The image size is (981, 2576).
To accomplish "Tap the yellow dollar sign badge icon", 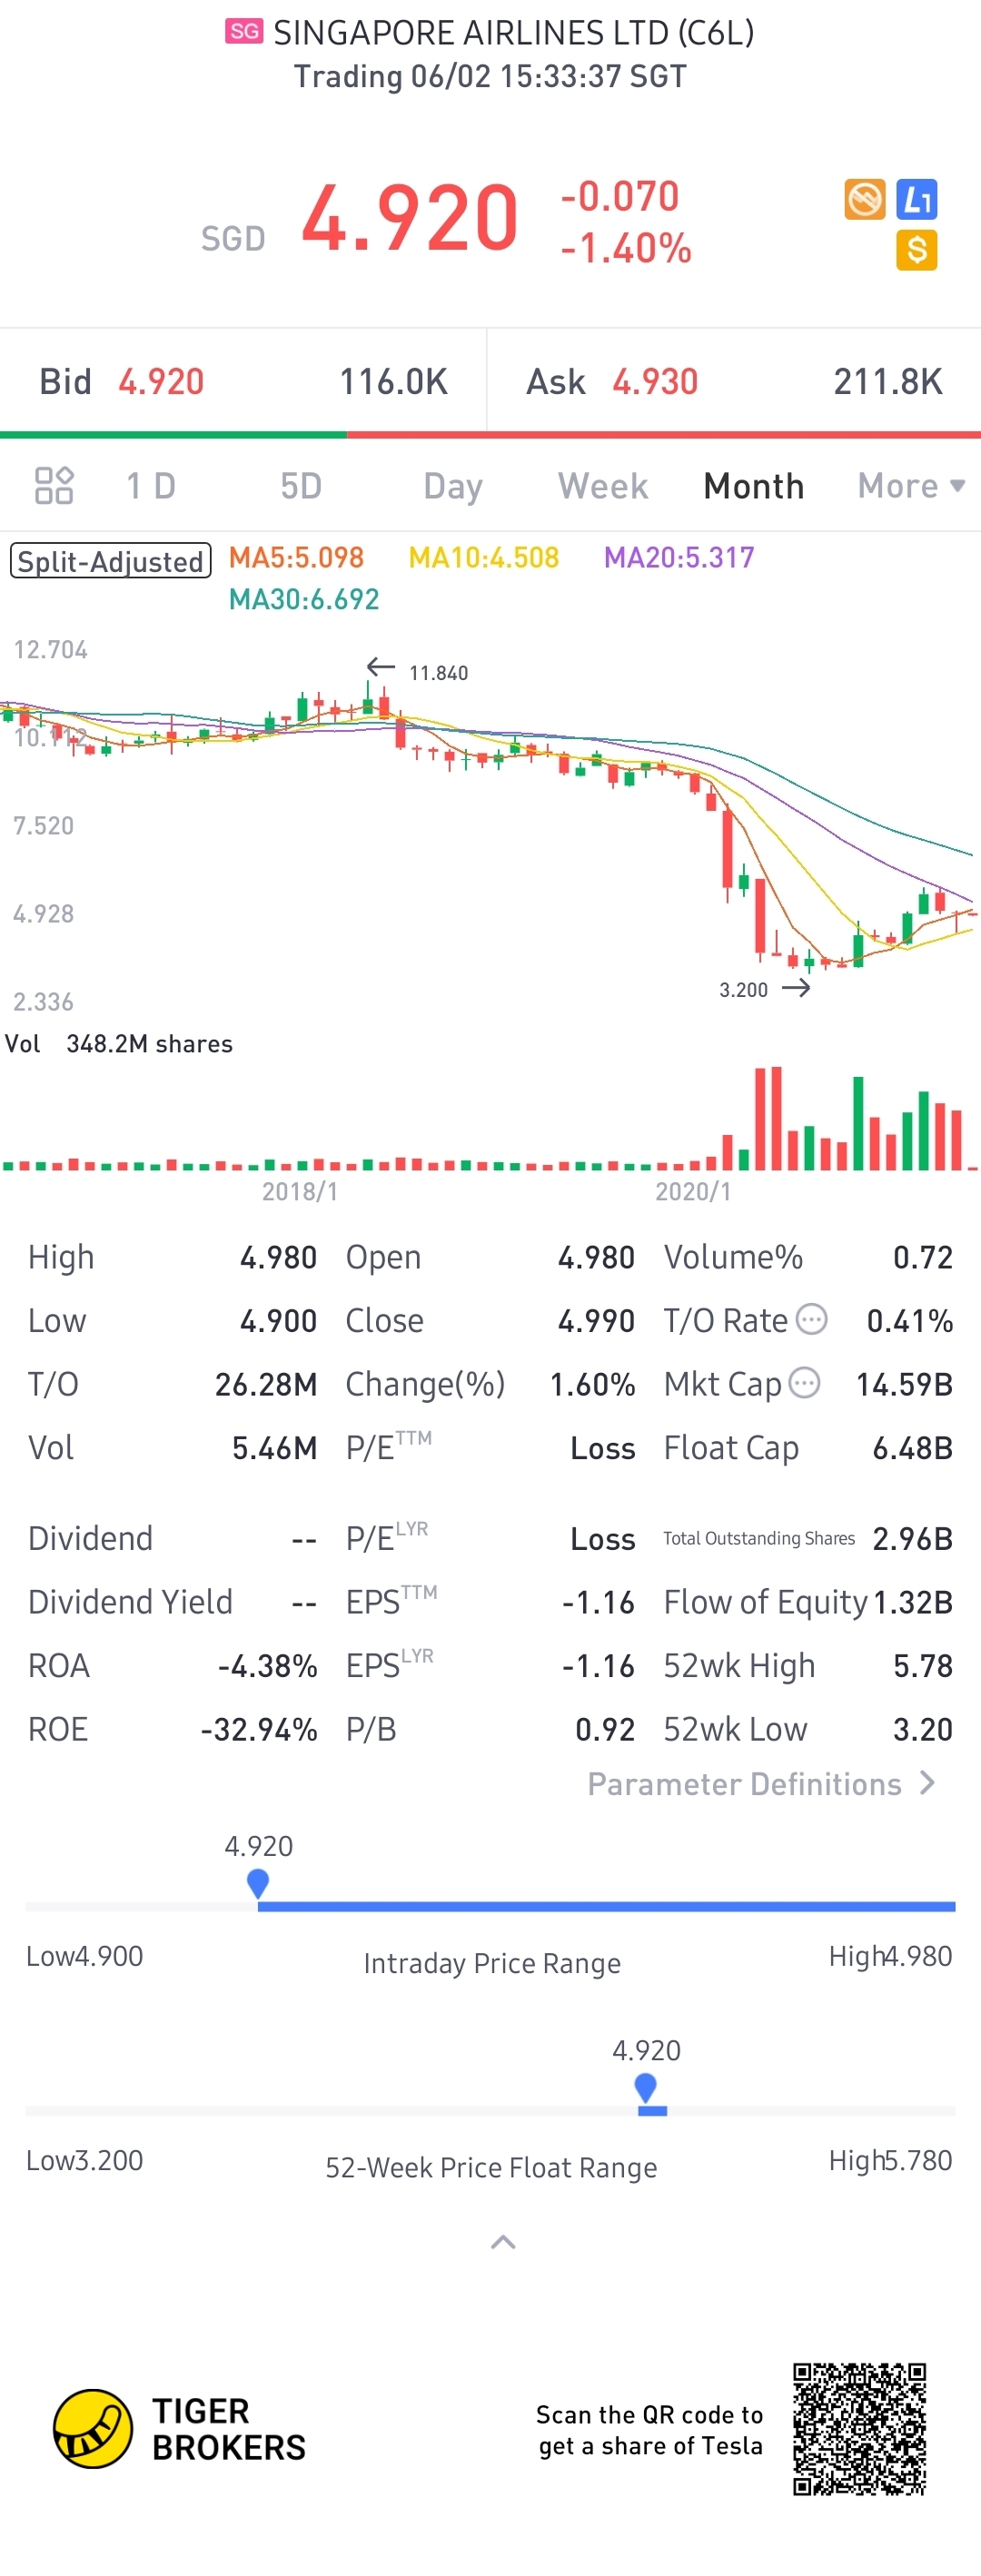I will 916,250.
